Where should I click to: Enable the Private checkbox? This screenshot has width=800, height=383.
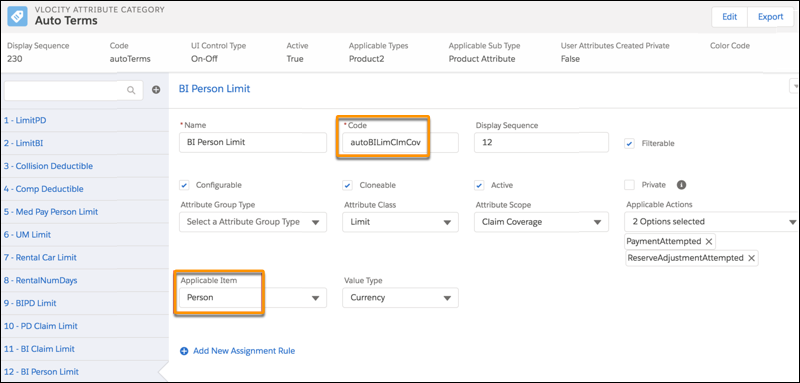630,185
